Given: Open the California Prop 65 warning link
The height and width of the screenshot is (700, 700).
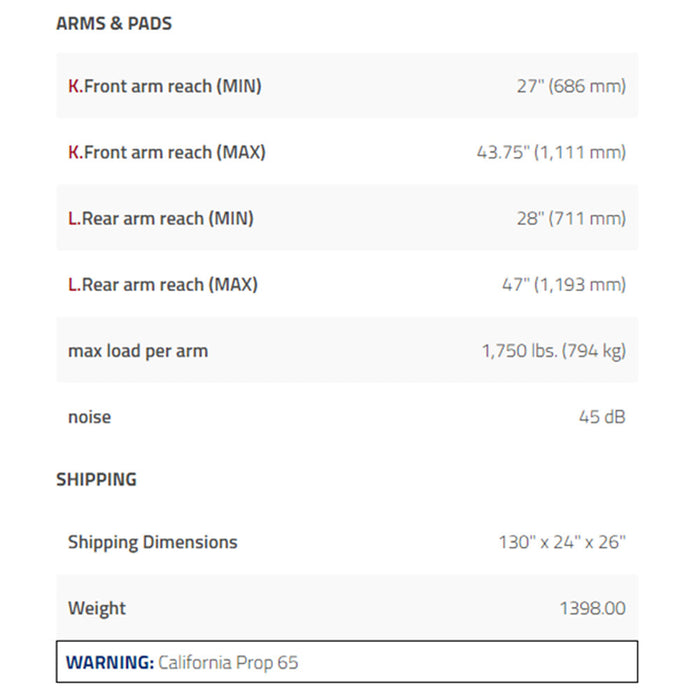Looking at the screenshot, I should click(x=228, y=662).
